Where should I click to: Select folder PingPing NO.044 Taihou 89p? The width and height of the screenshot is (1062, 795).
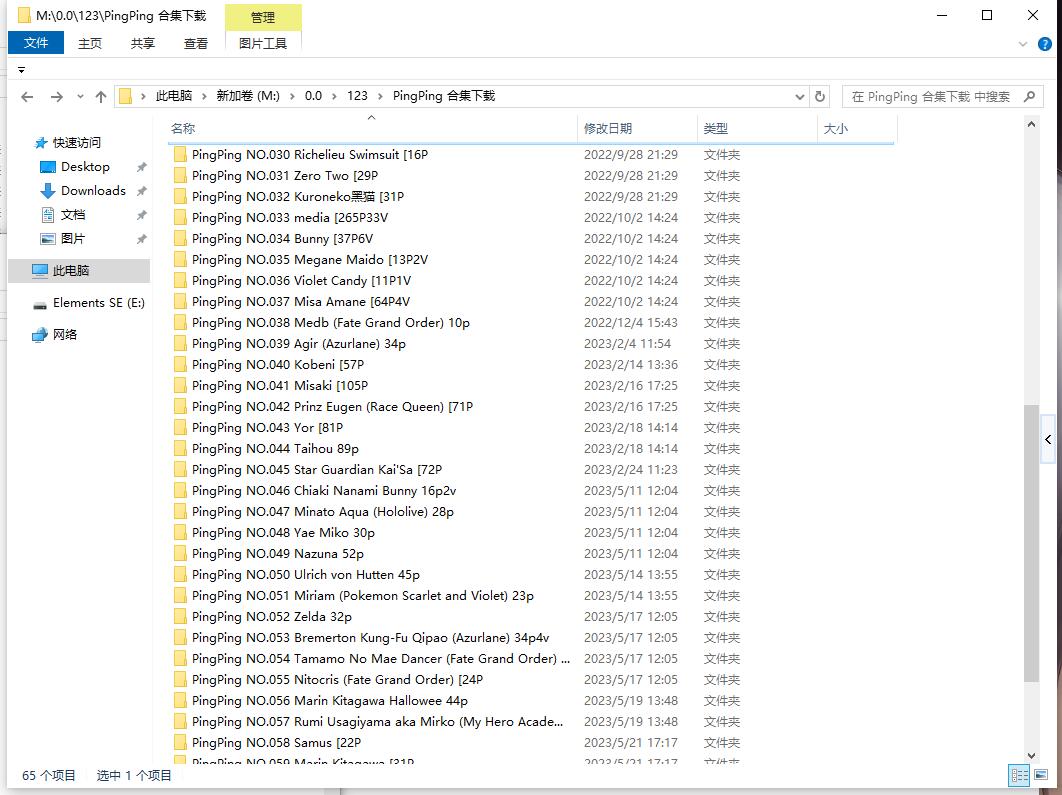pos(275,448)
